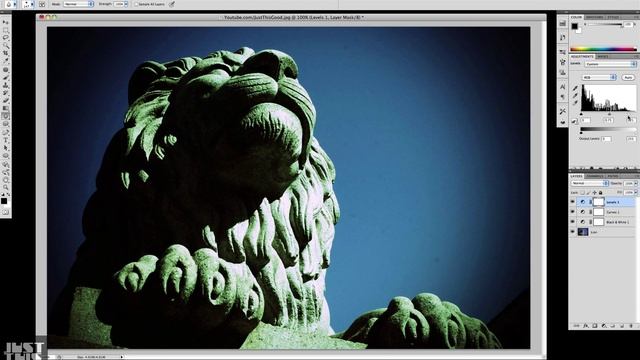Viewport: 640px width, 360px height.
Task: Open the Strength value dropdown
Action: (x=126, y=4)
